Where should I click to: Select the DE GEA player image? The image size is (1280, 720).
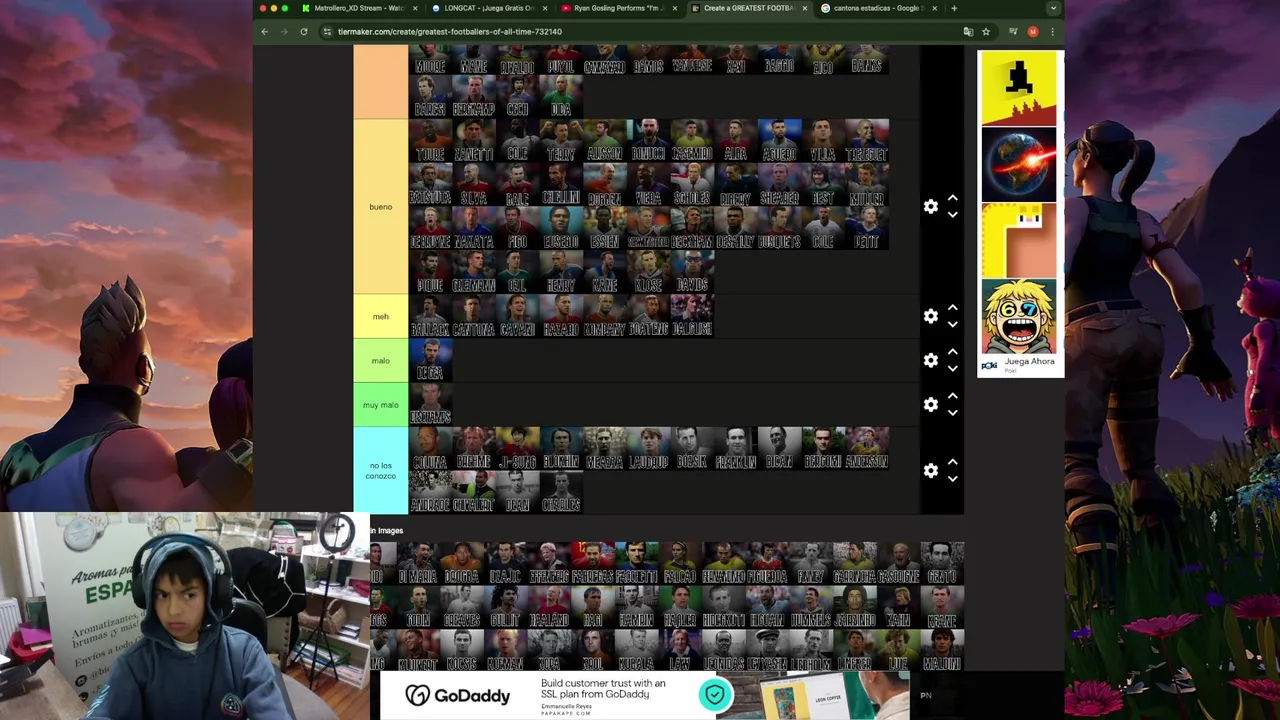coord(430,360)
